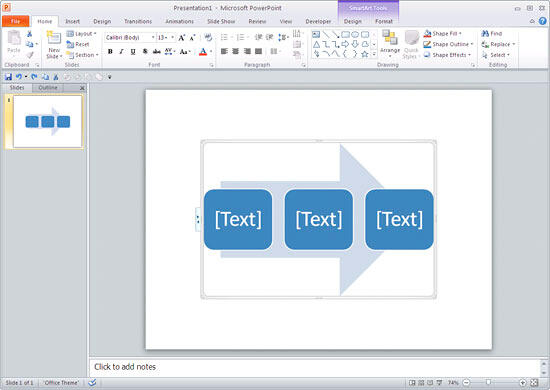Open the Animations ribbon tab
The image size is (550, 390).
coord(179,21)
